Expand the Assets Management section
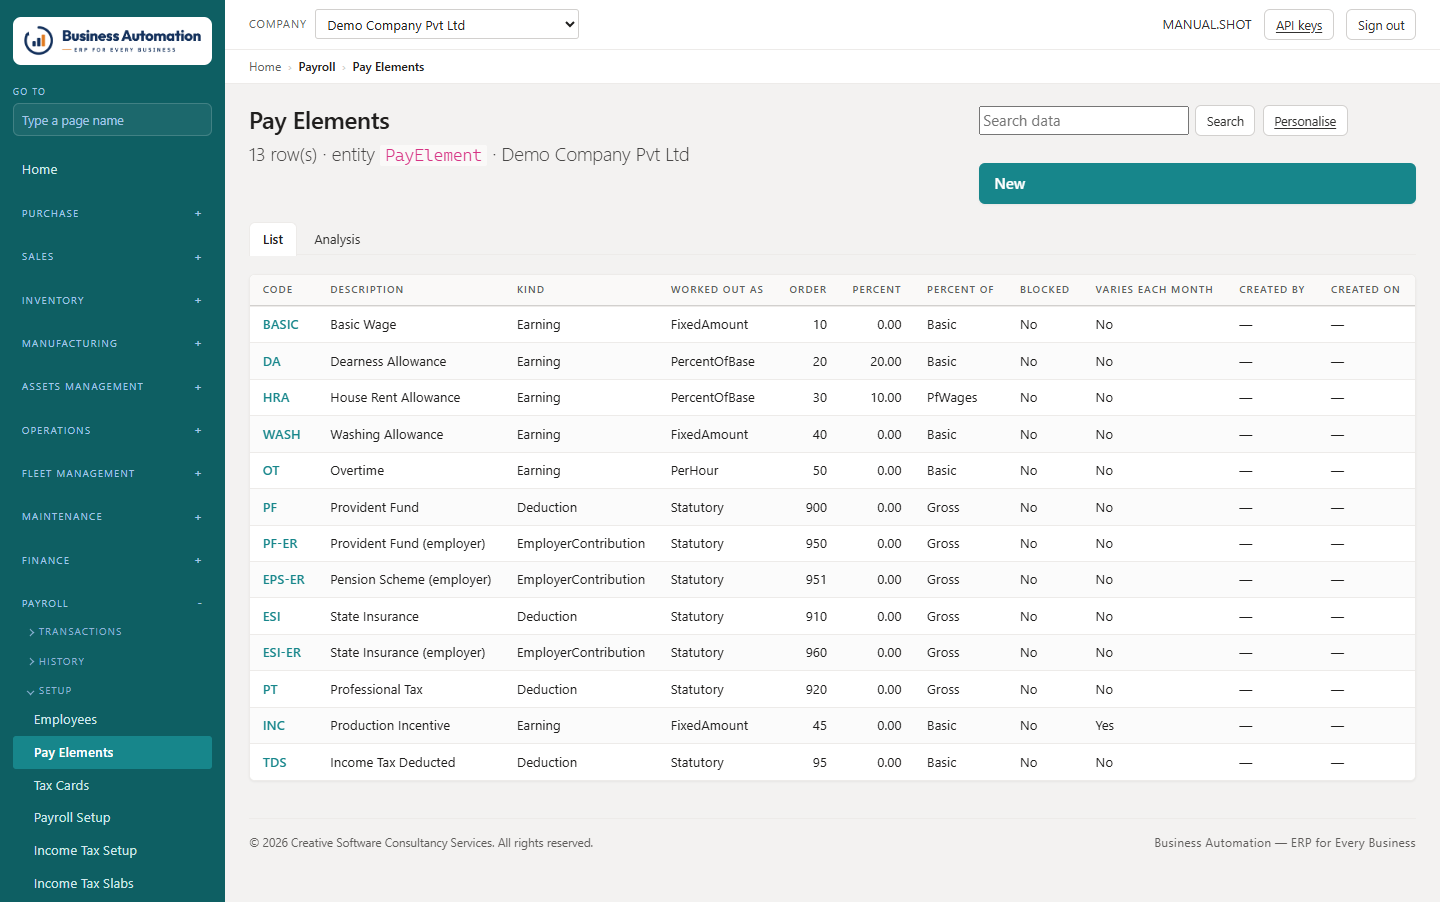Viewport: 1440px width, 902px height. [x=112, y=387]
